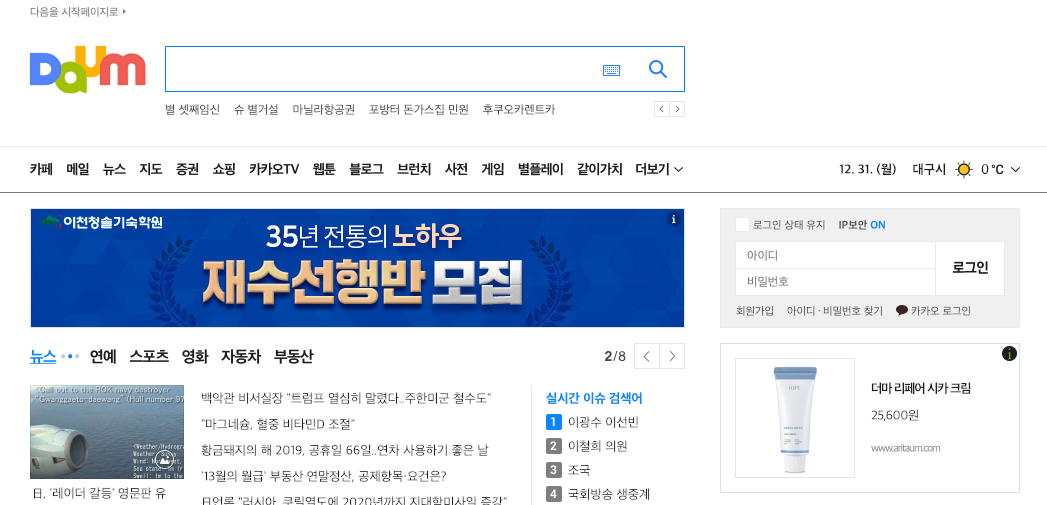Click the arrow next to 다음을 시작페이지로
The image size is (1047, 505).
pos(124,11)
